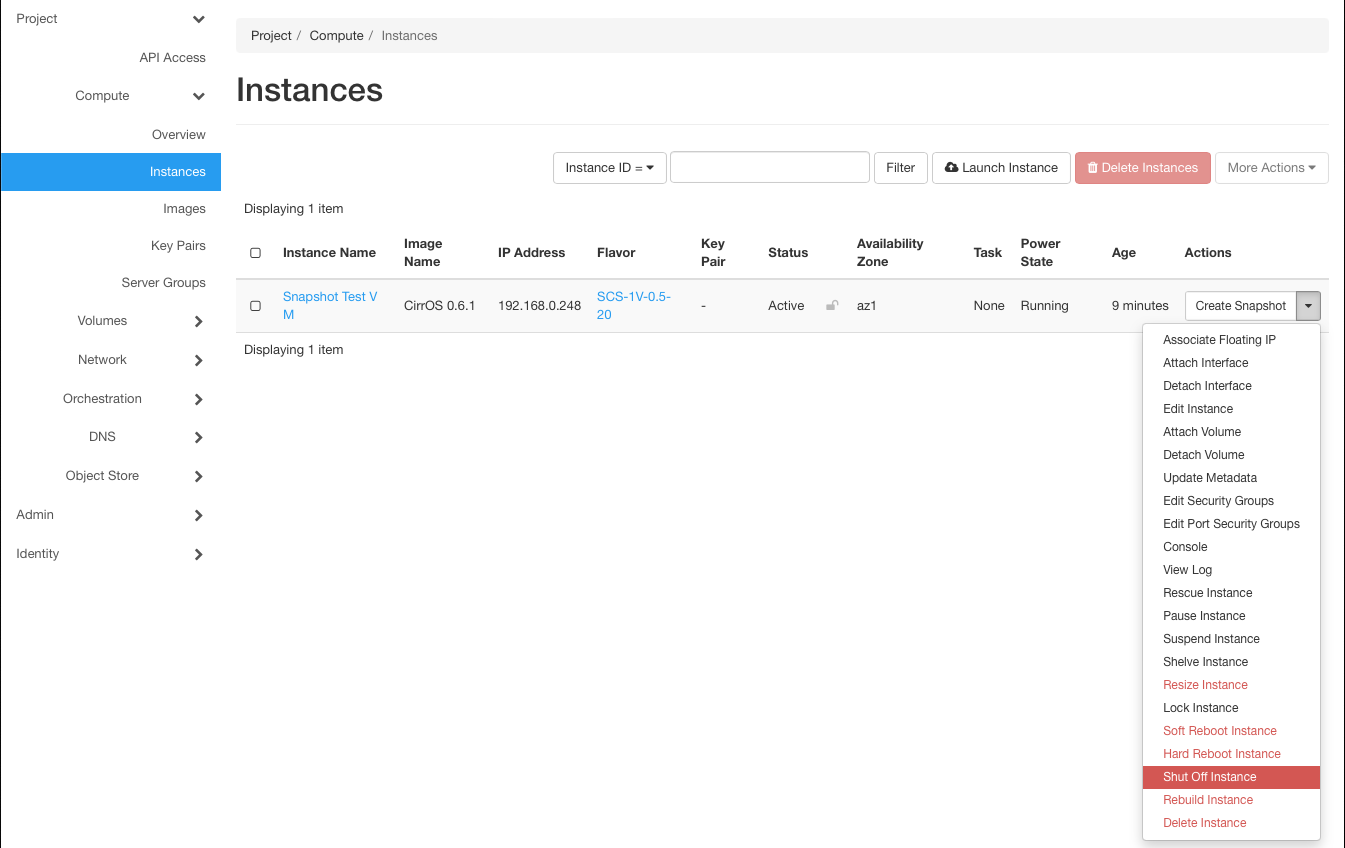Choose Pause Instance from menu
1345x848 pixels.
(1231, 616)
